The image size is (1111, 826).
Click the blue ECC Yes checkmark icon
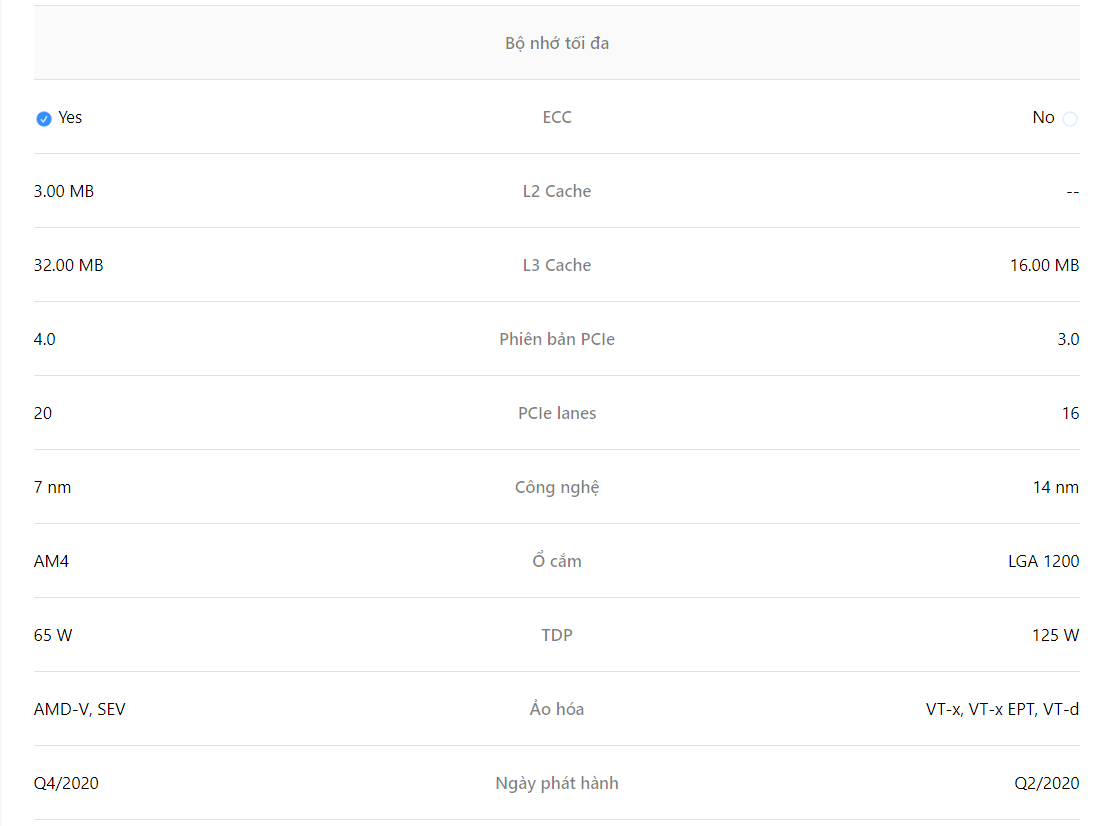click(44, 118)
